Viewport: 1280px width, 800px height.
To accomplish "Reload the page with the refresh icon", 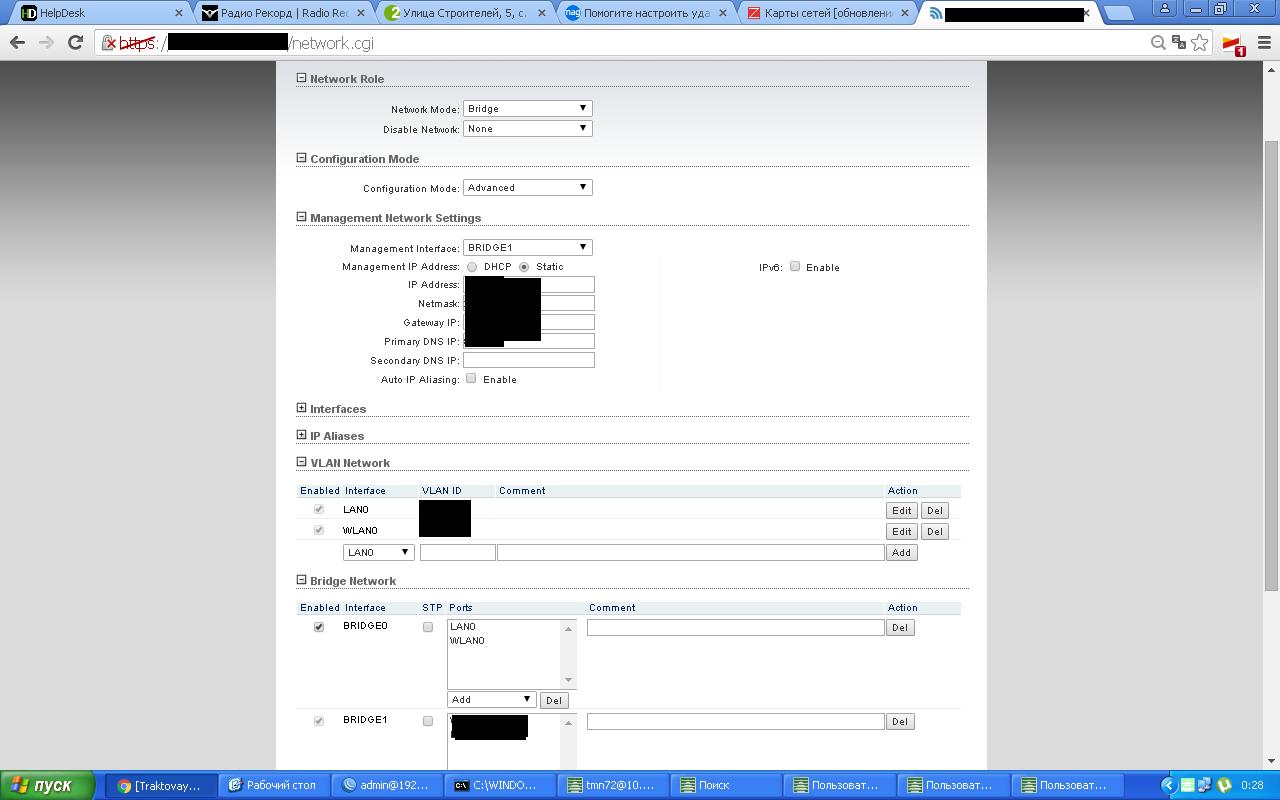I will [x=75, y=43].
